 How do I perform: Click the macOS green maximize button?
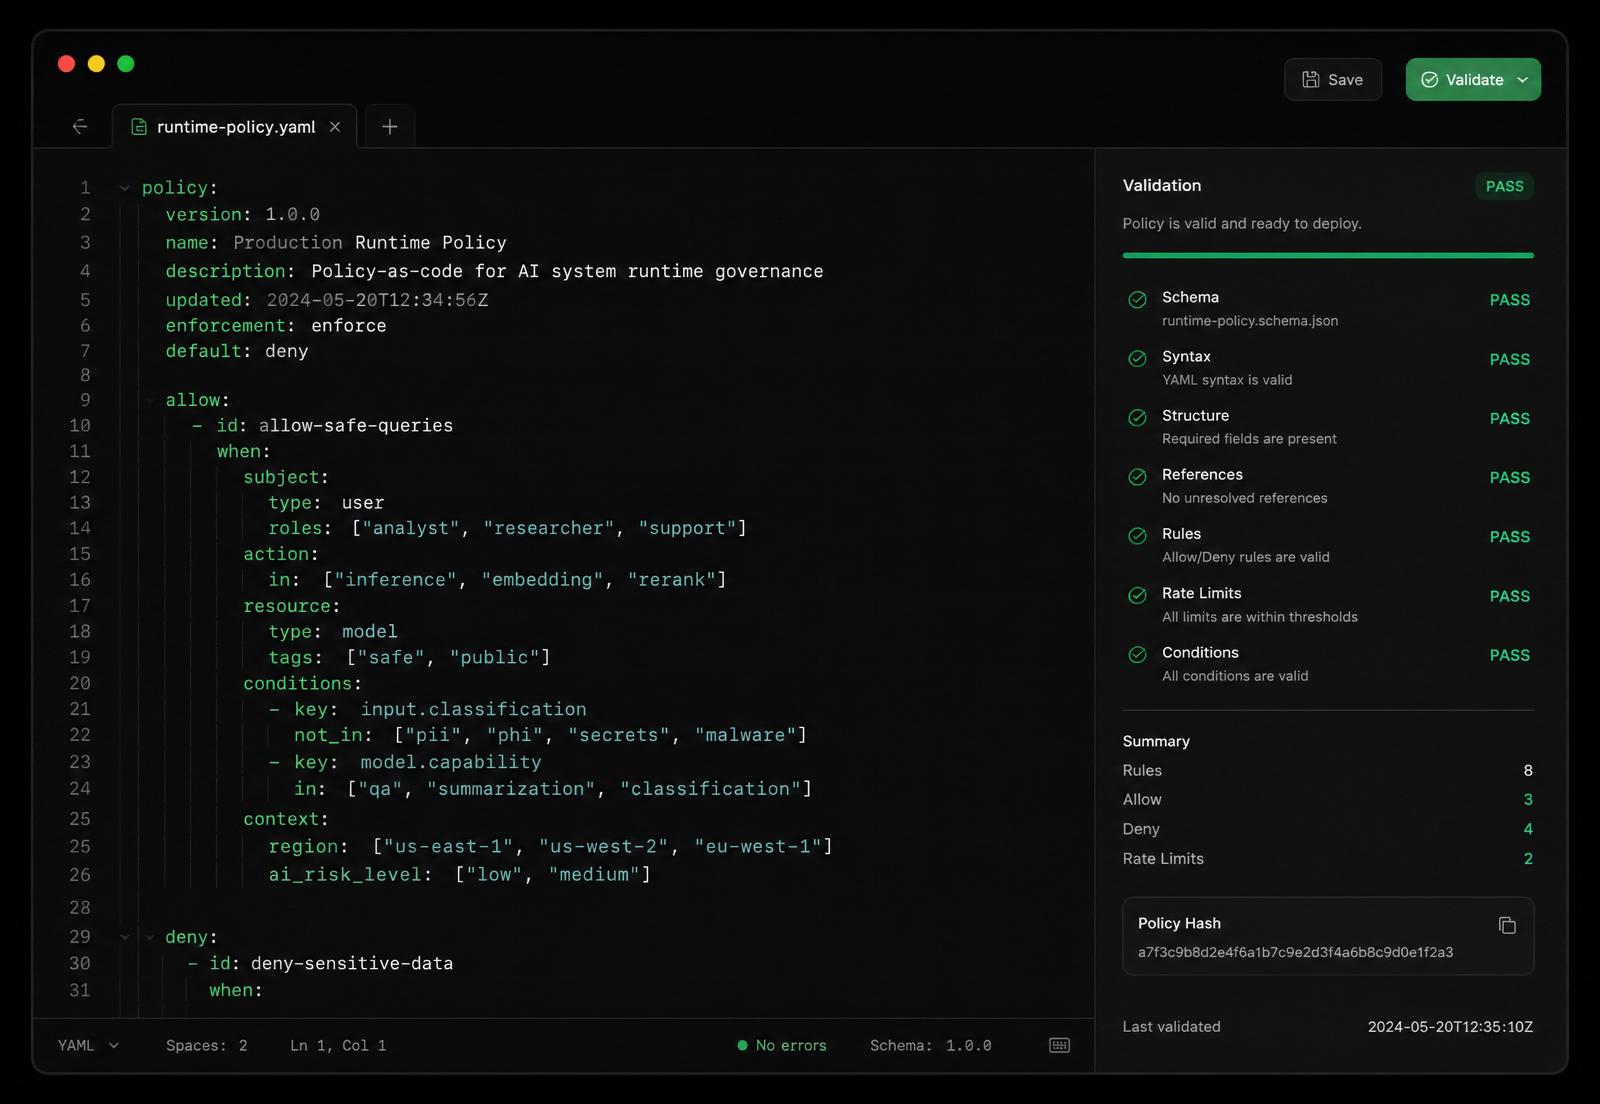click(x=126, y=64)
